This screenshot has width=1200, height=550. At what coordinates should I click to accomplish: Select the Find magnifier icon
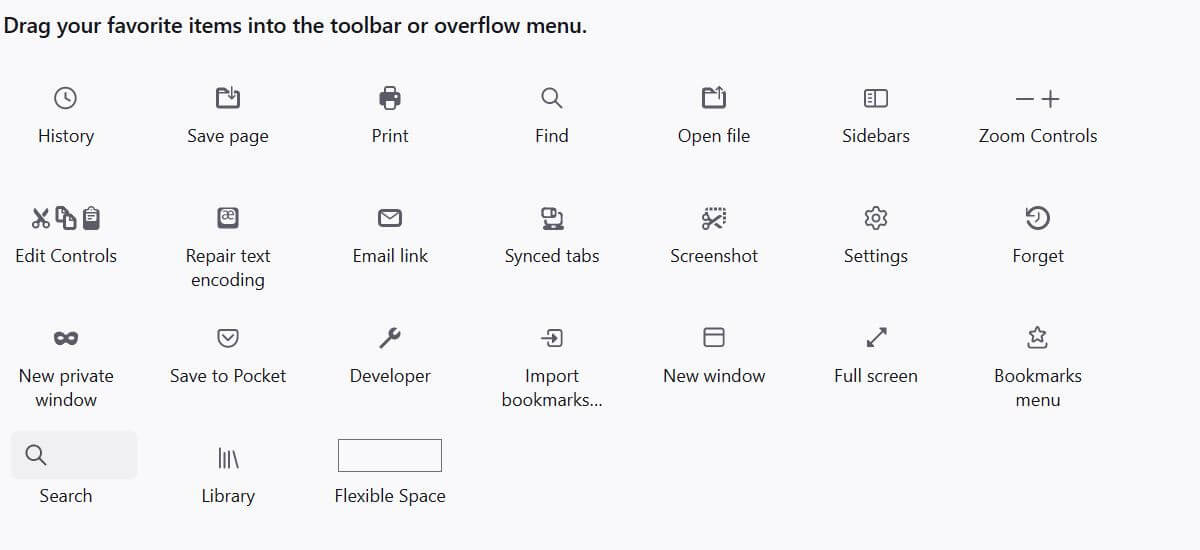point(551,98)
